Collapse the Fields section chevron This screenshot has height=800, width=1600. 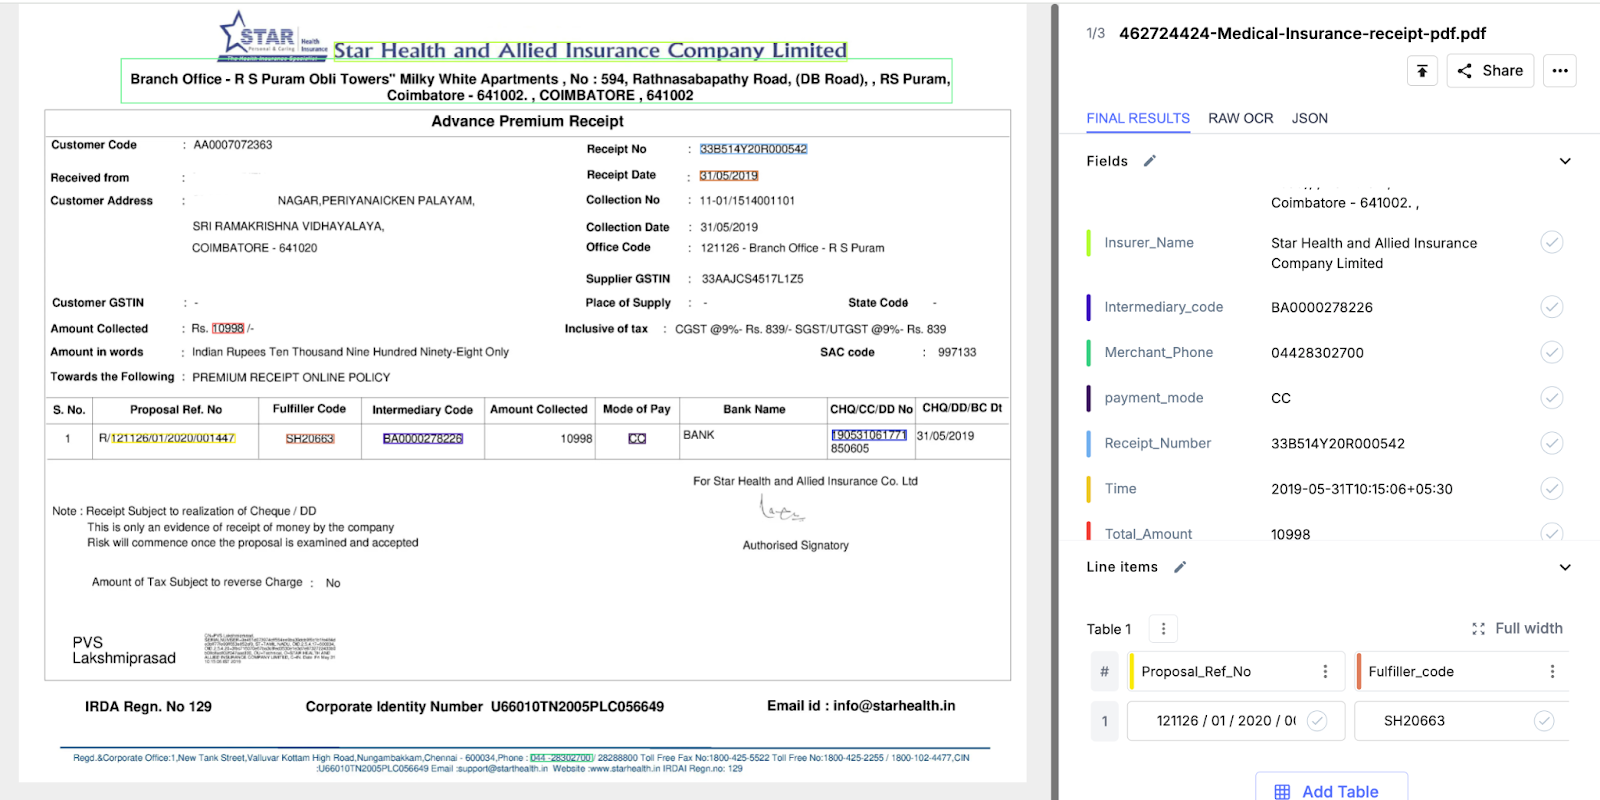[x=1565, y=161]
